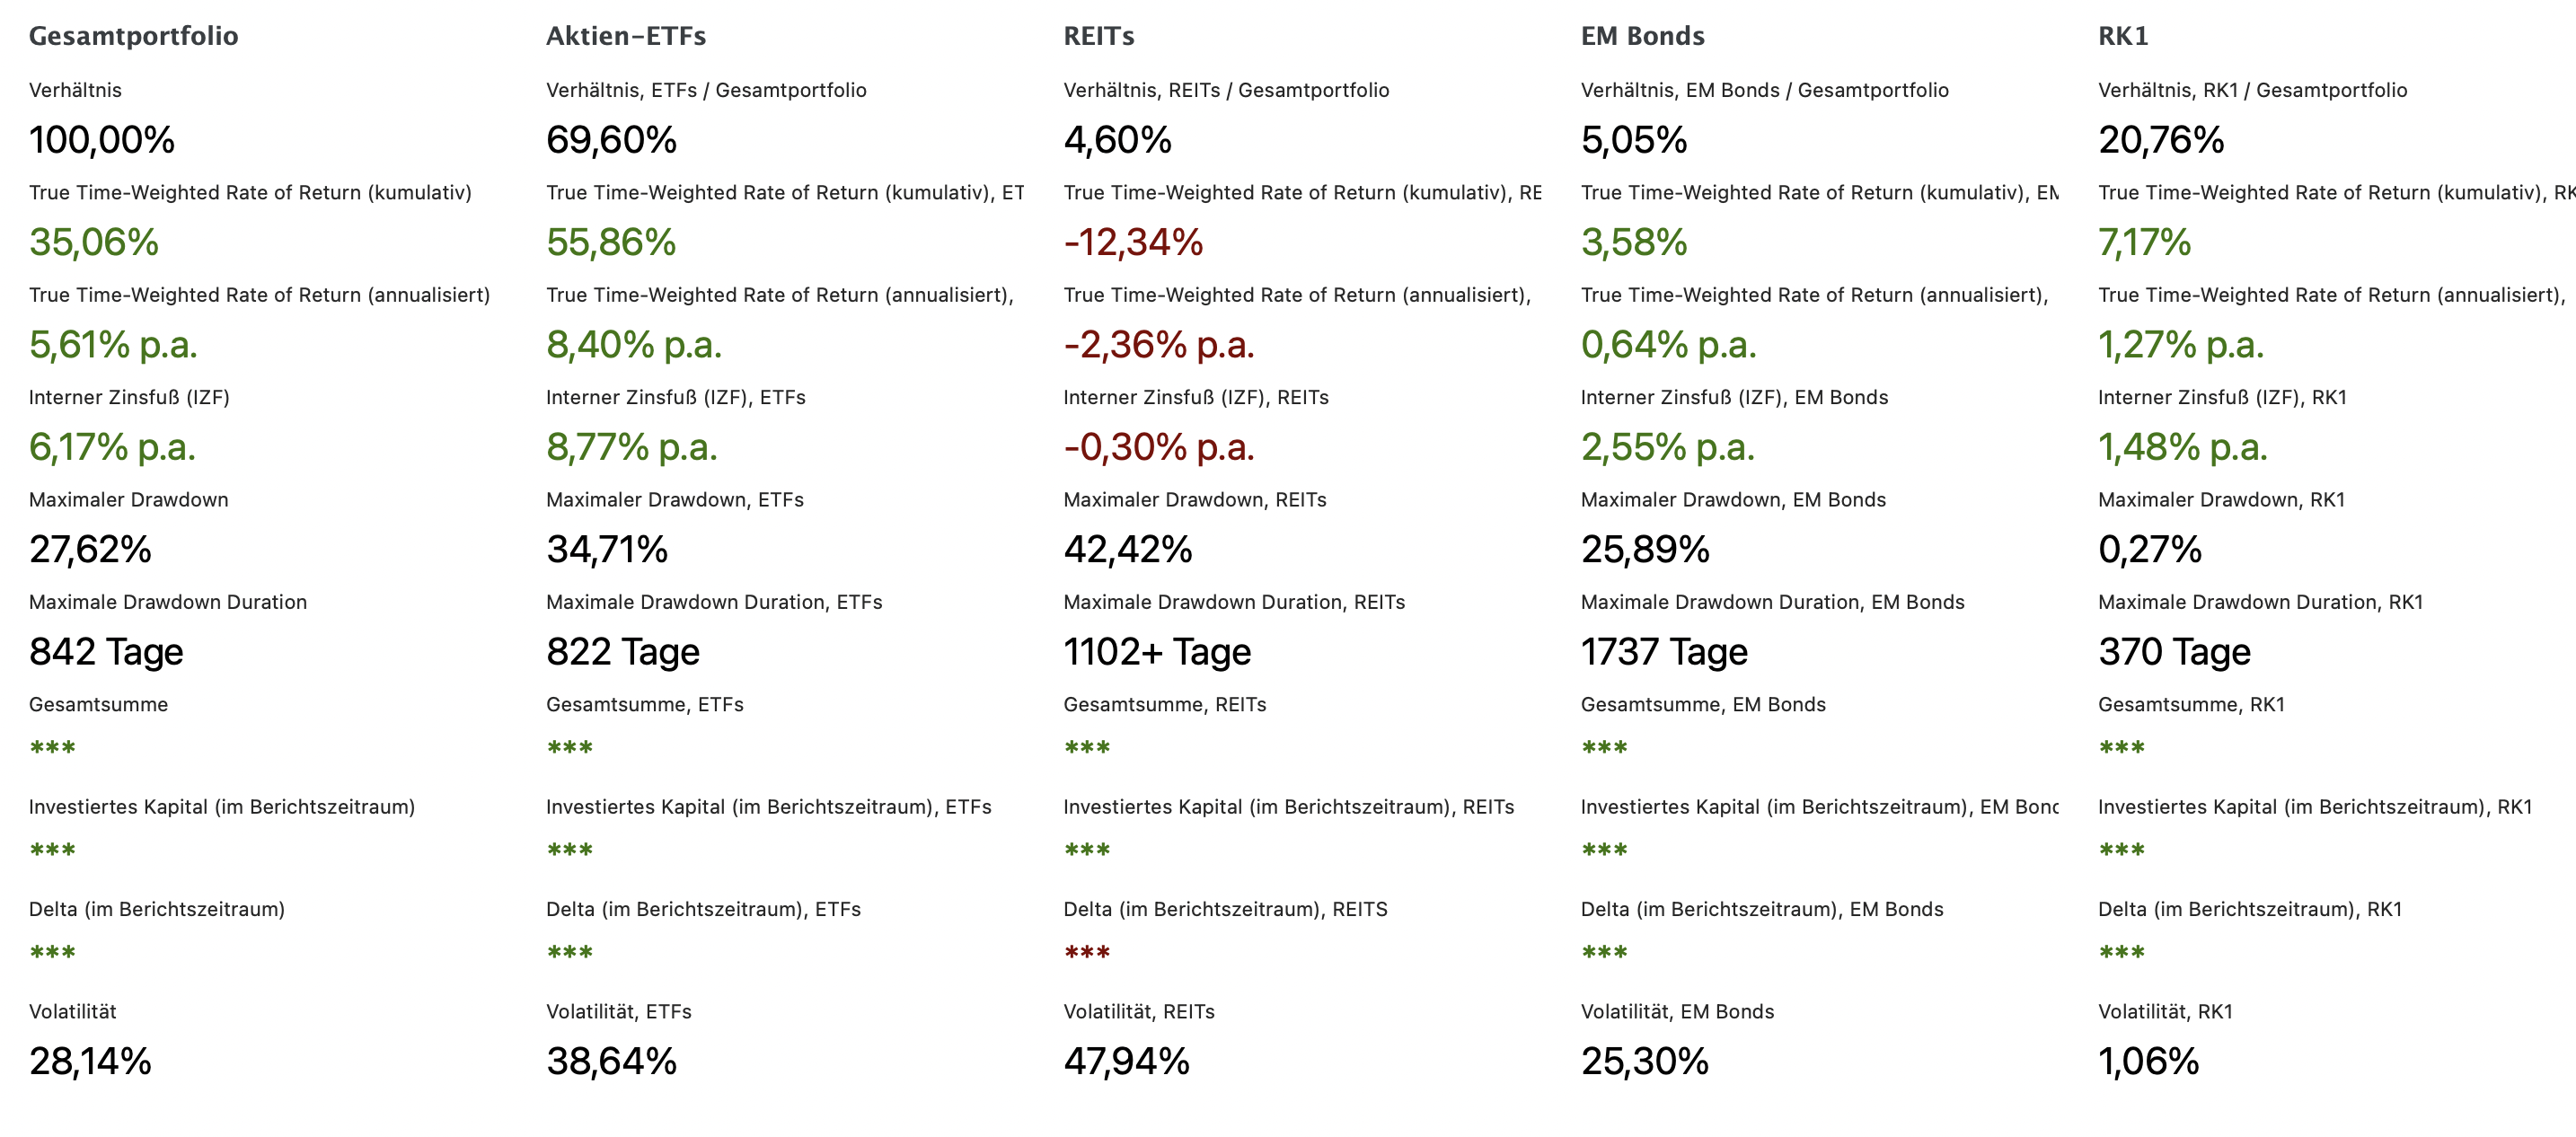Select the 'Interner Zinsfuß (IZF), ETFs' label
Image resolution: width=2576 pixels, height=1137 pixels.
click(x=675, y=397)
